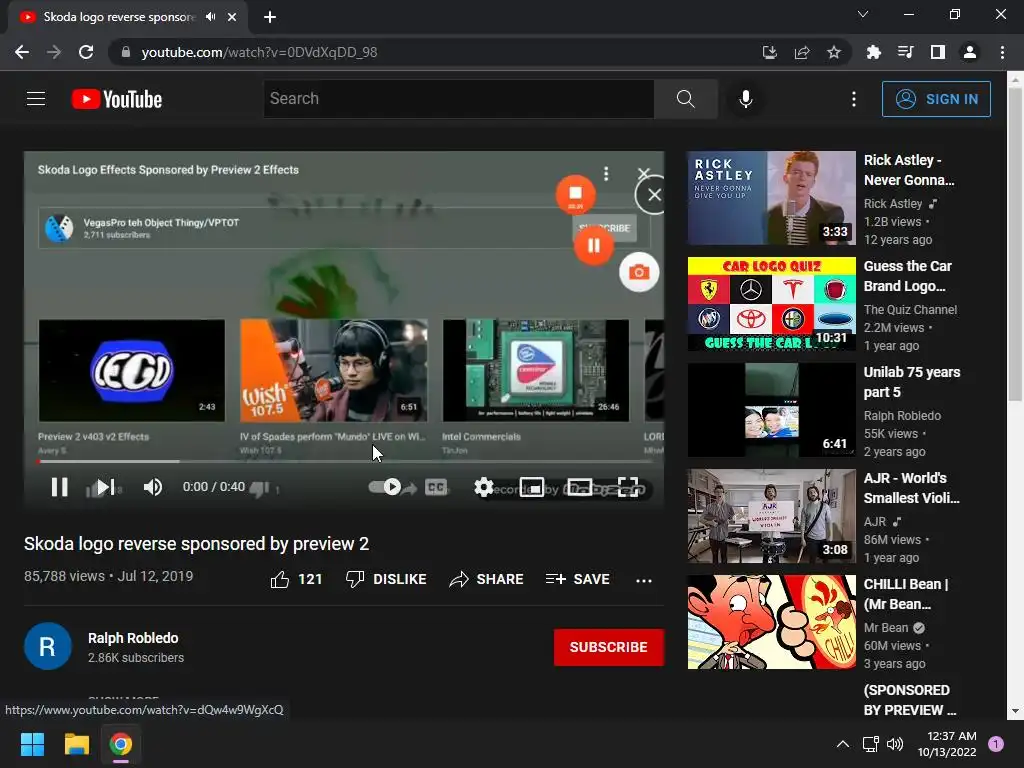Open the SHARE dialog
This screenshot has width=1024, height=768.
point(487,579)
